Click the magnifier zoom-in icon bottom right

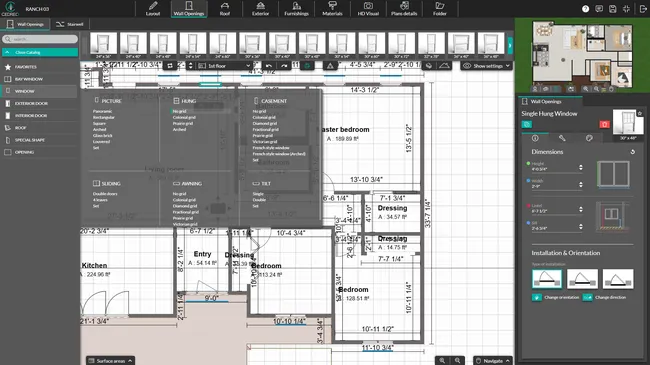click(442, 360)
